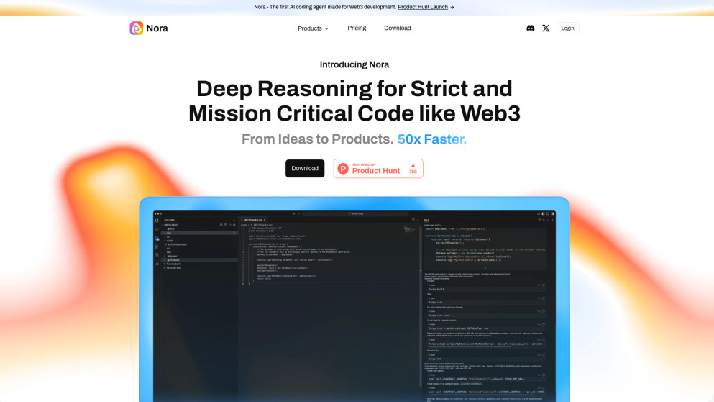The height and width of the screenshot is (402, 714).
Task: Click the Login button
Action: point(568,28)
